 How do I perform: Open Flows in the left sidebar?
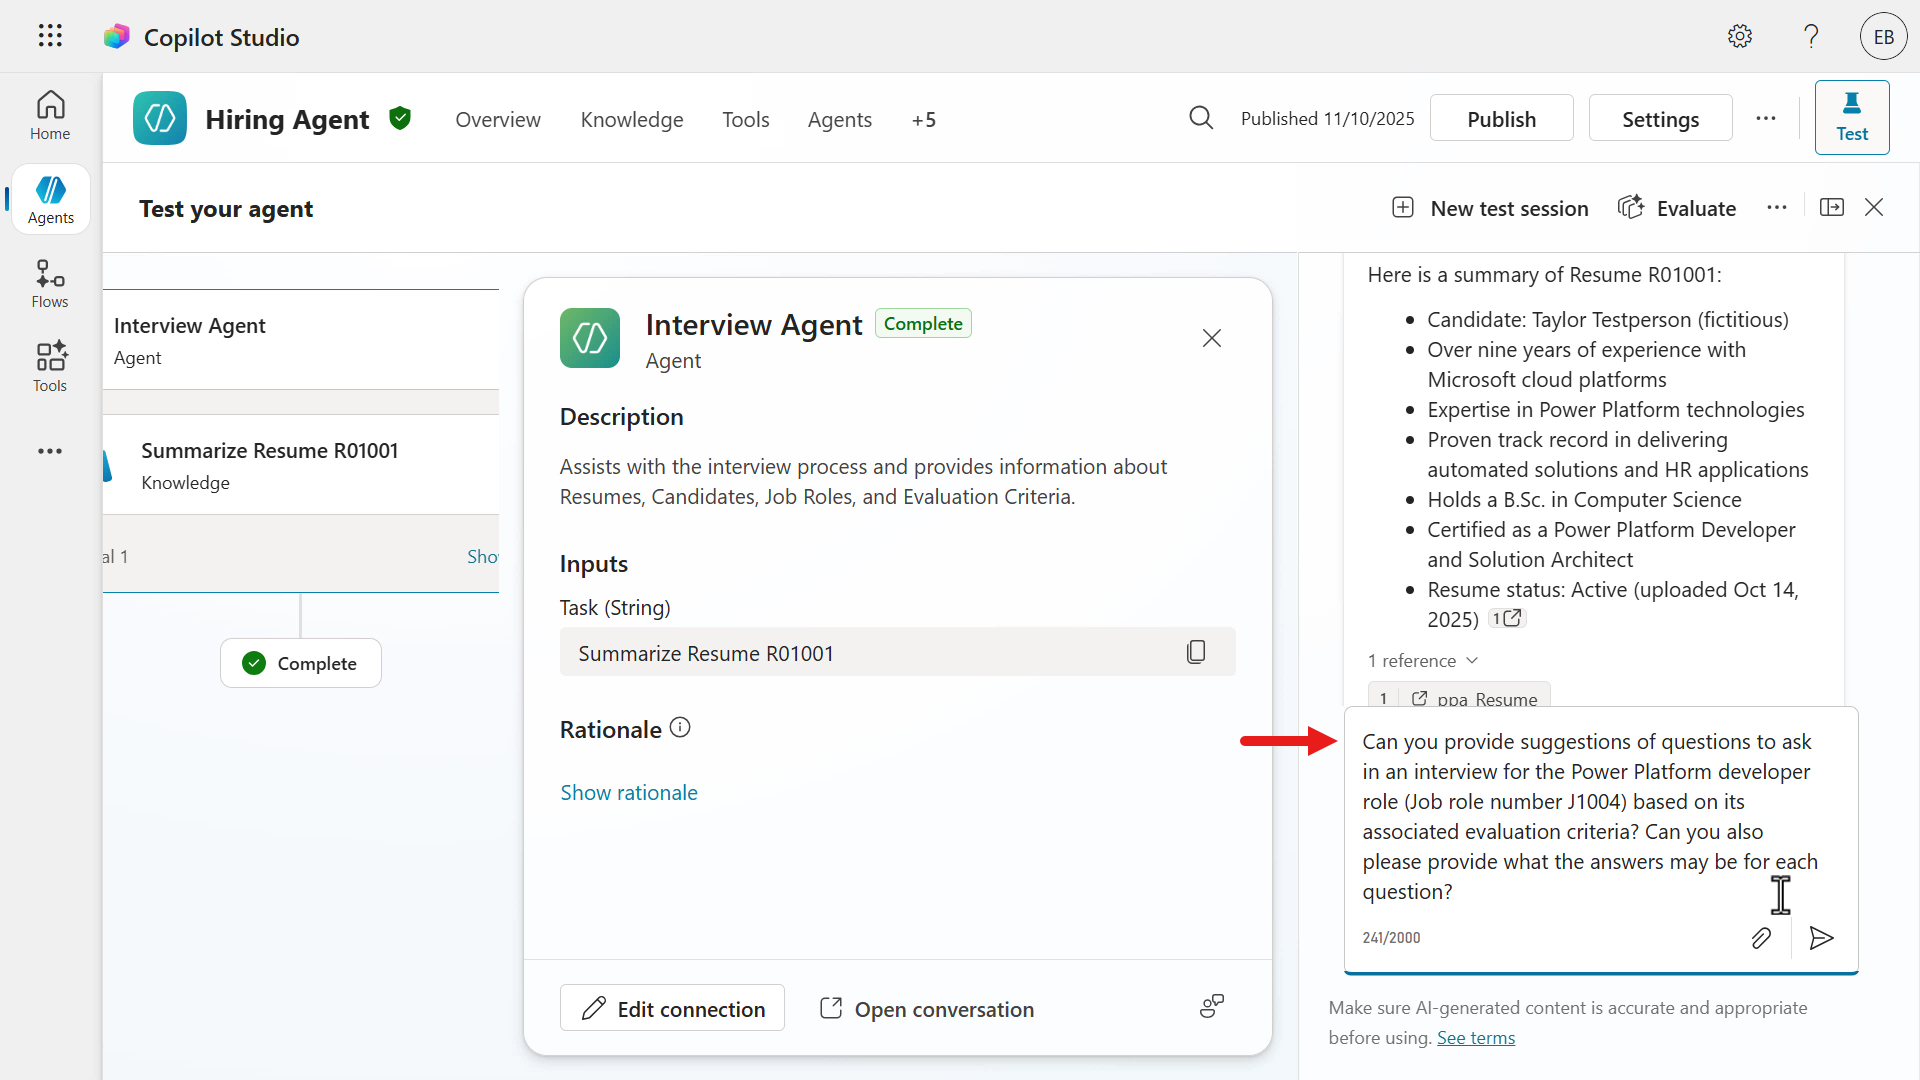(50, 284)
